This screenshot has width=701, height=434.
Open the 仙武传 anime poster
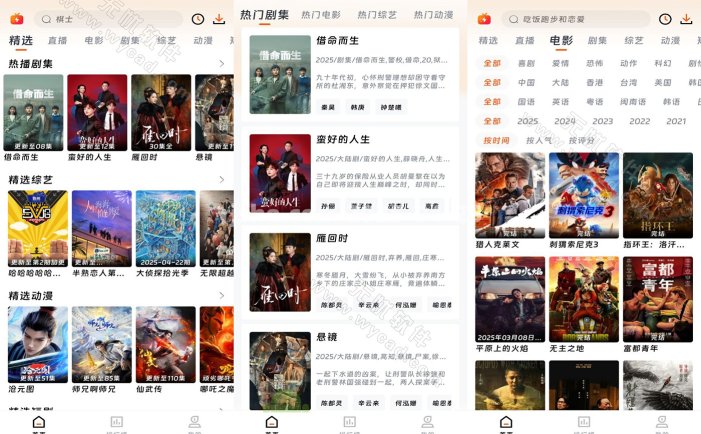click(x=166, y=344)
